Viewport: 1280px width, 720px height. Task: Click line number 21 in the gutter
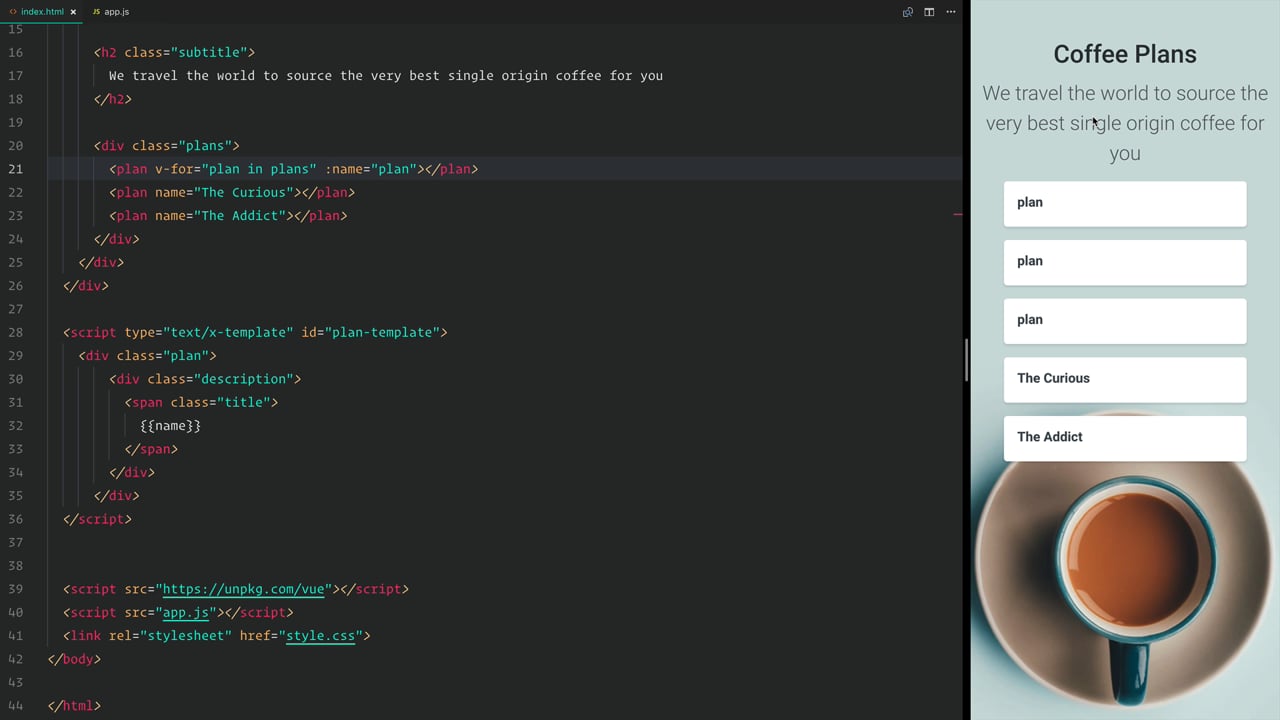coord(15,169)
